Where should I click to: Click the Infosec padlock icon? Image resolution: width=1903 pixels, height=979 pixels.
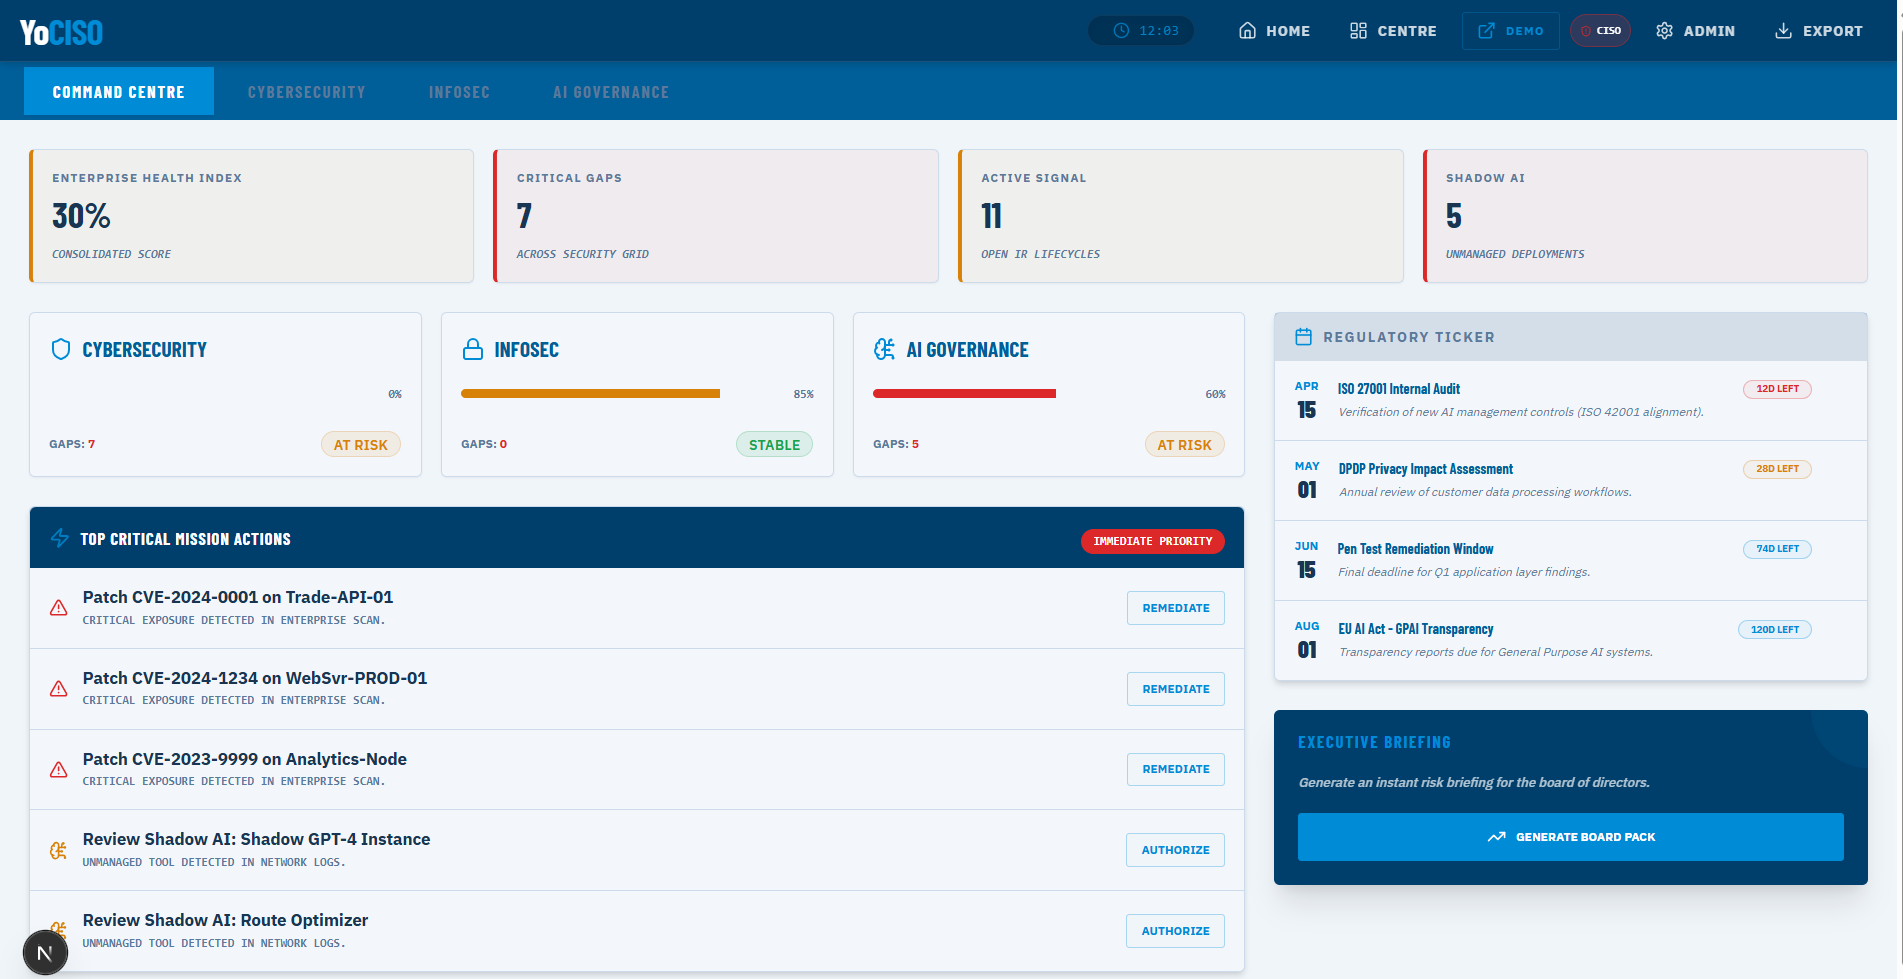(473, 349)
